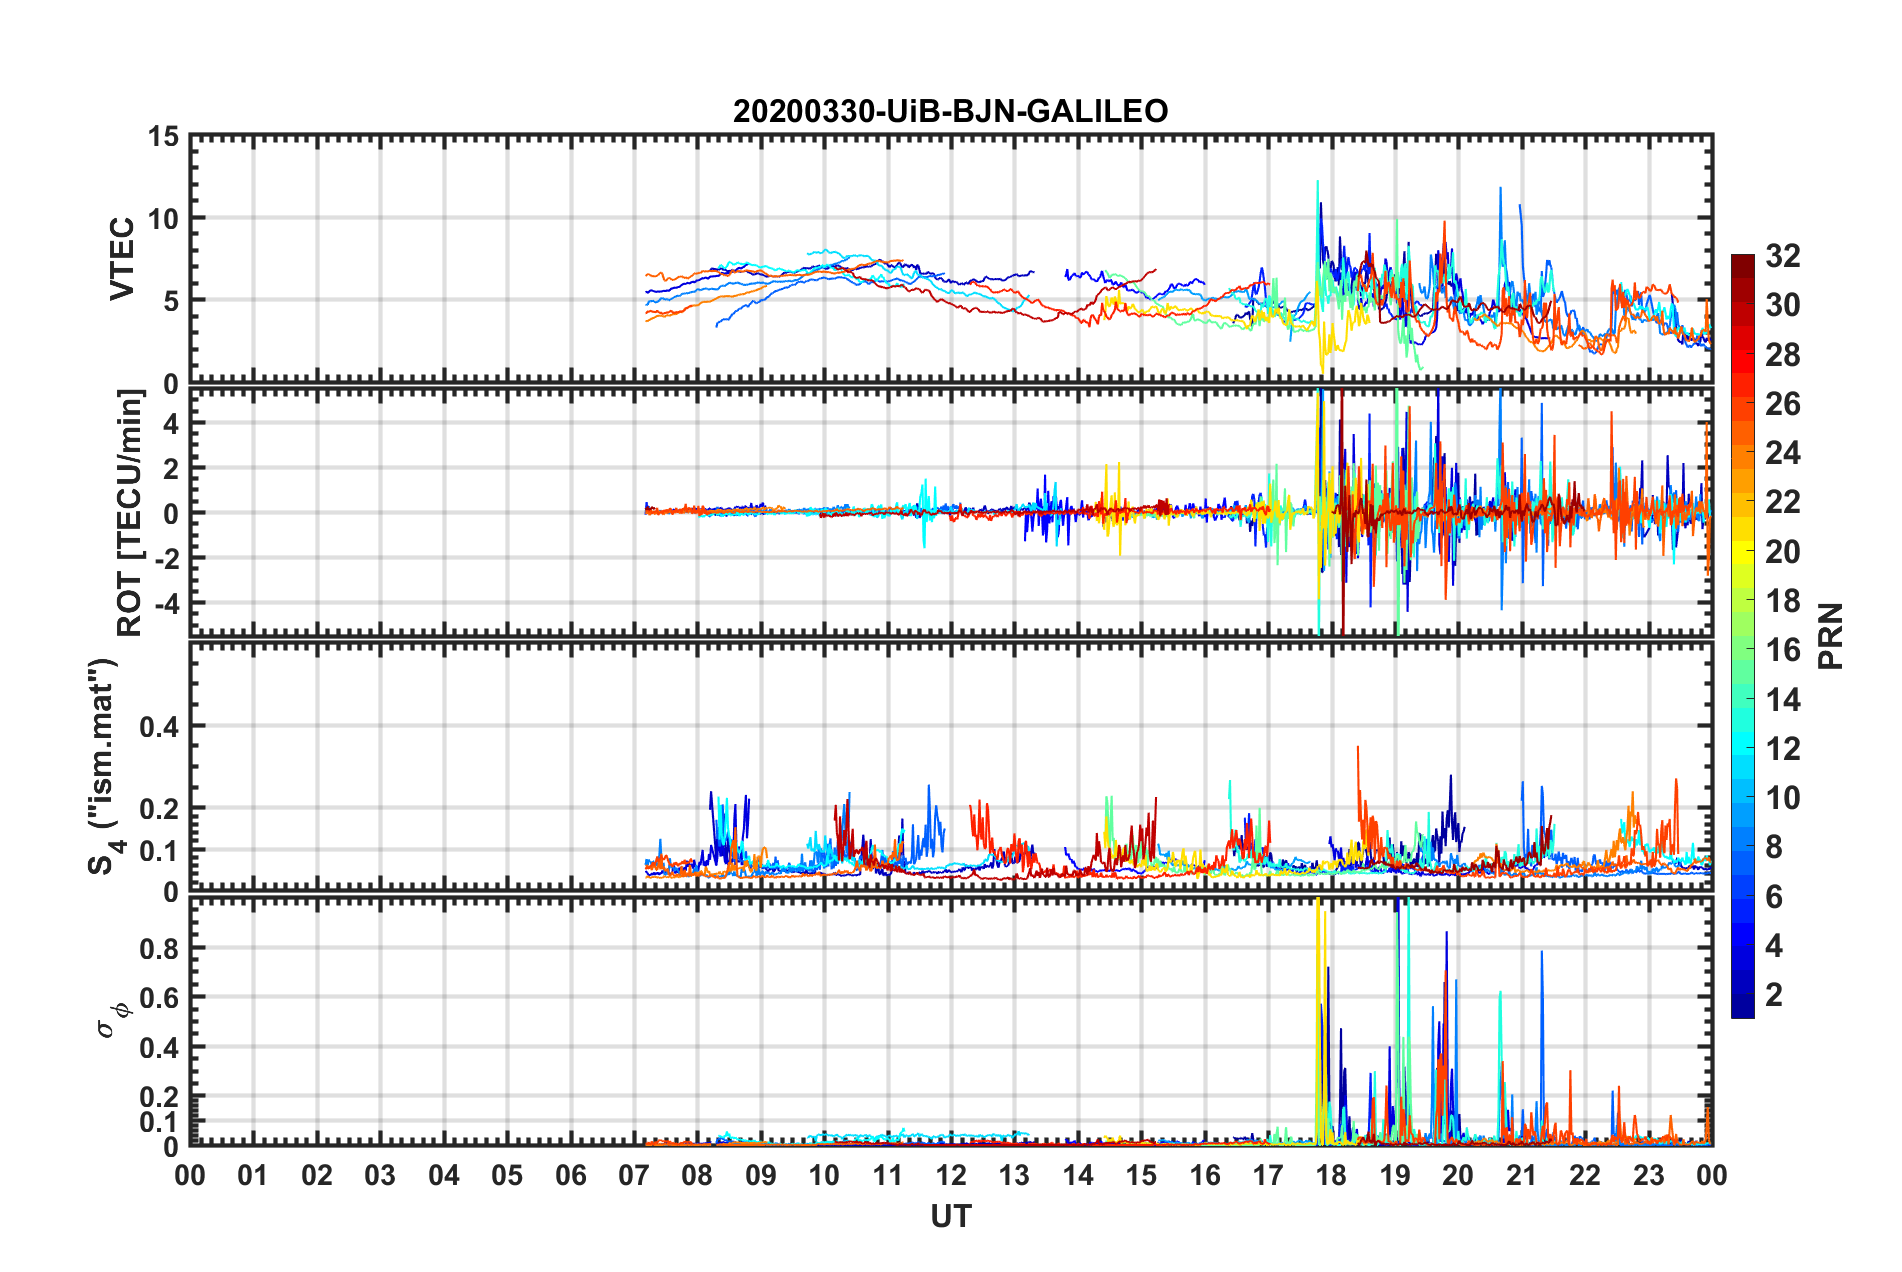
Task: Click colorbar tick label "24"
Action: point(1782,453)
